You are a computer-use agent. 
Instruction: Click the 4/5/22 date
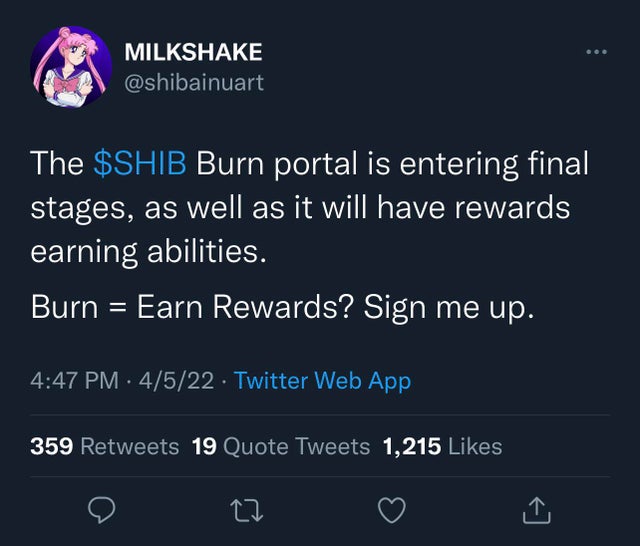pyautogui.click(x=176, y=381)
